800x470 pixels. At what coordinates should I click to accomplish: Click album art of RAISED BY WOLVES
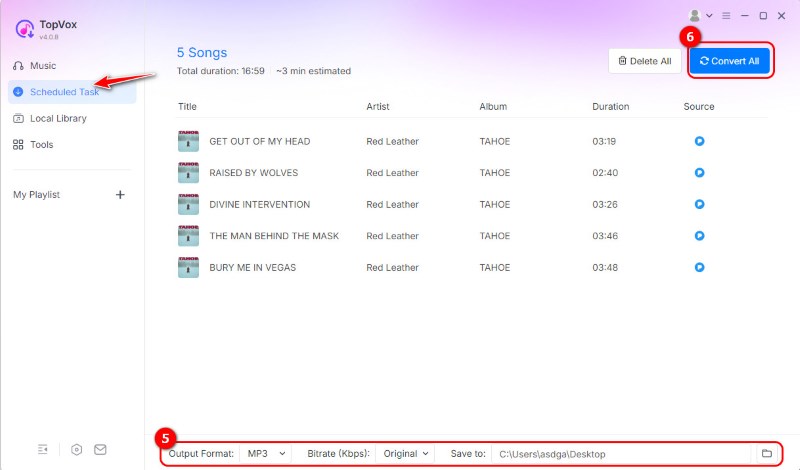pyautogui.click(x=188, y=173)
